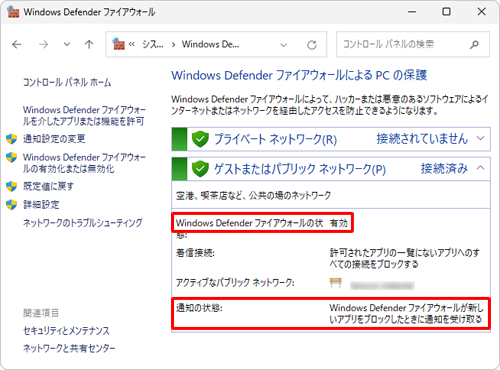The height and width of the screenshot is (370, 500).
Task: Open 既定値に戻す link
Action: (48, 186)
